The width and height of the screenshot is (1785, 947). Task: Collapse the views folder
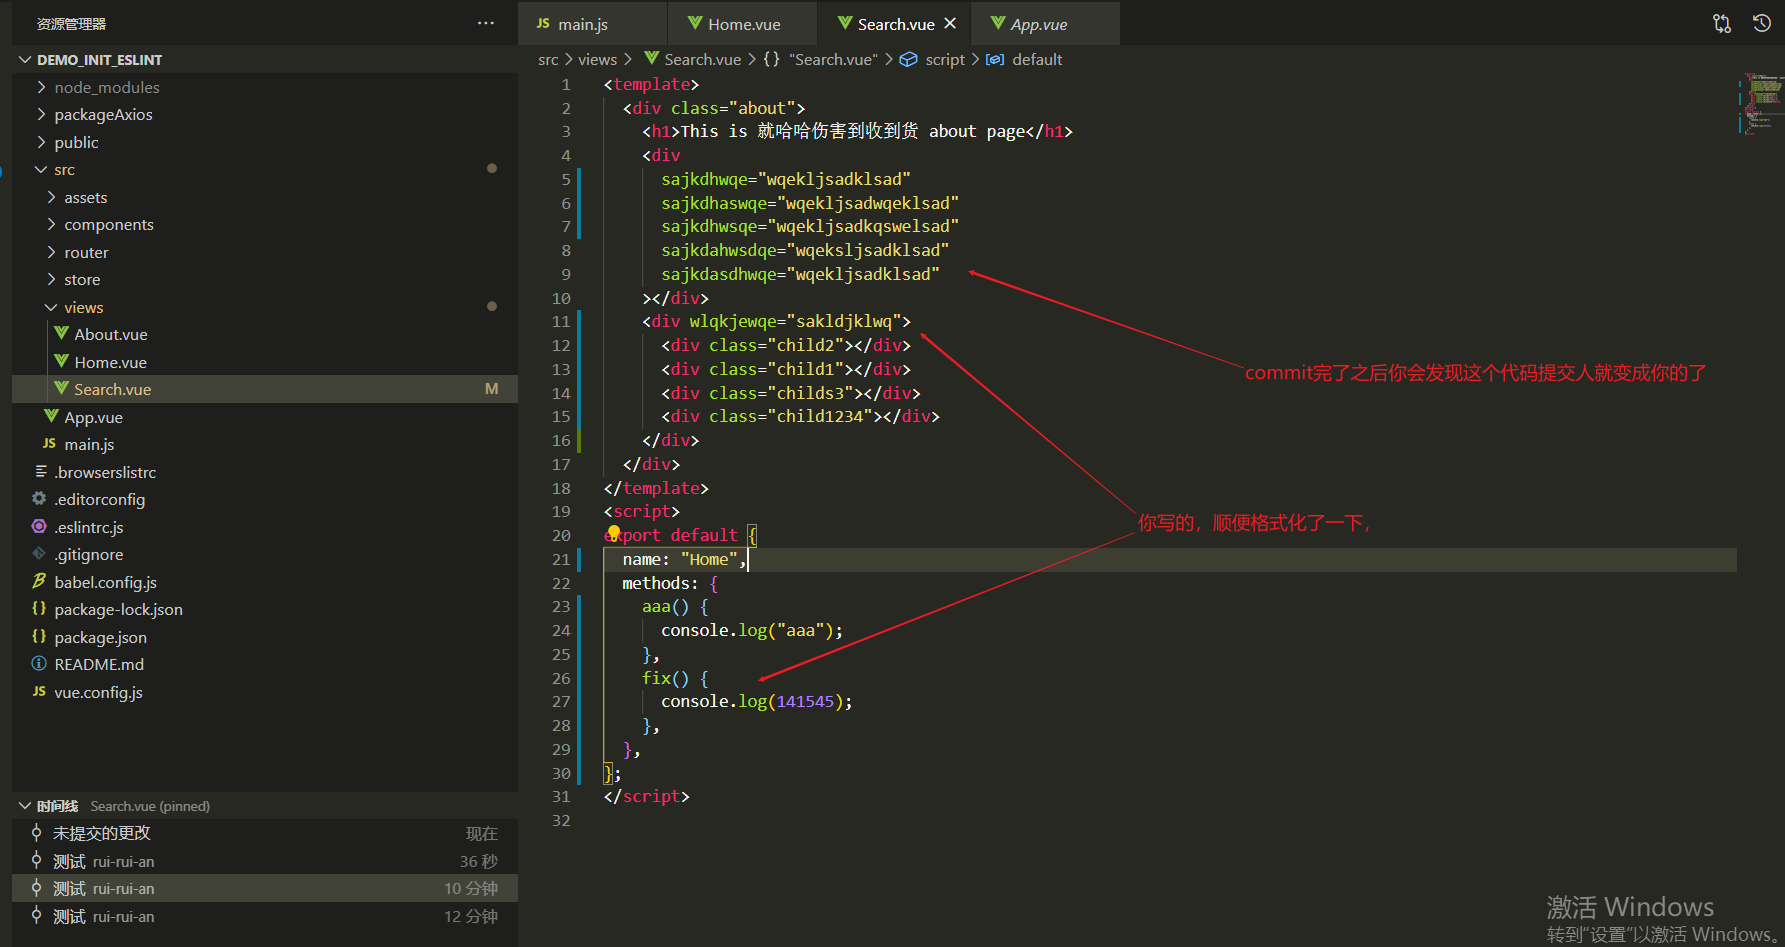pos(51,307)
